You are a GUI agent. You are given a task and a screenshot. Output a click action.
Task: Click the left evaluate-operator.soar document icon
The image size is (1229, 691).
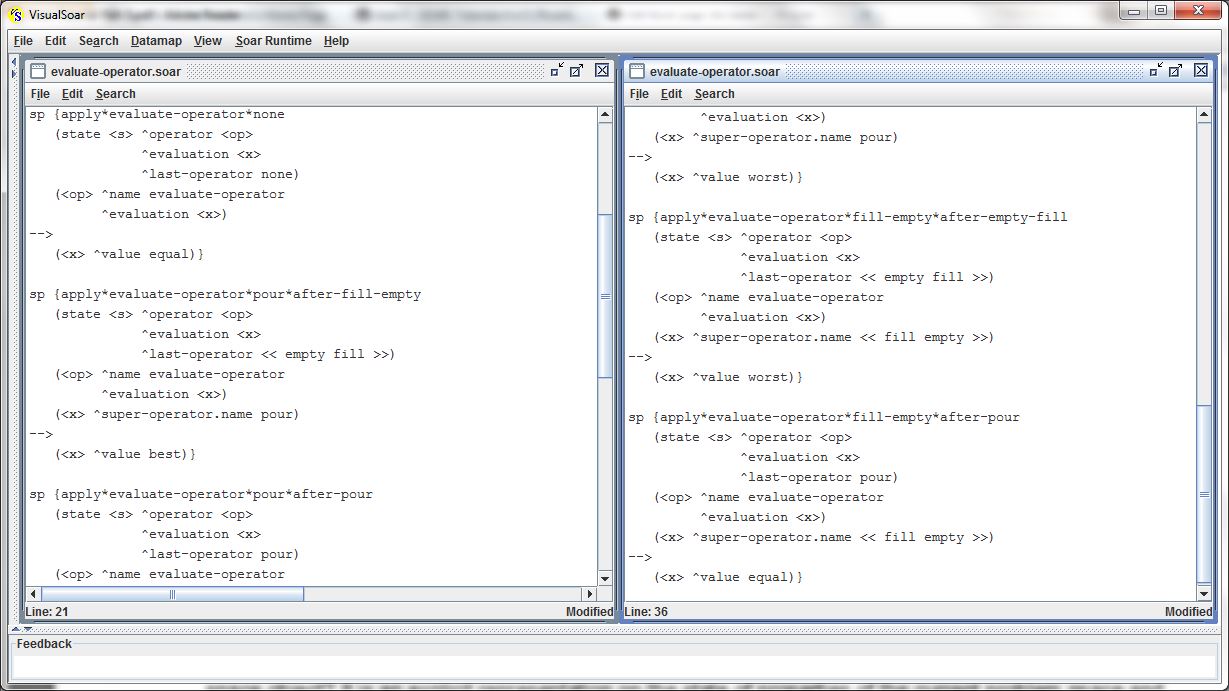coord(38,71)
